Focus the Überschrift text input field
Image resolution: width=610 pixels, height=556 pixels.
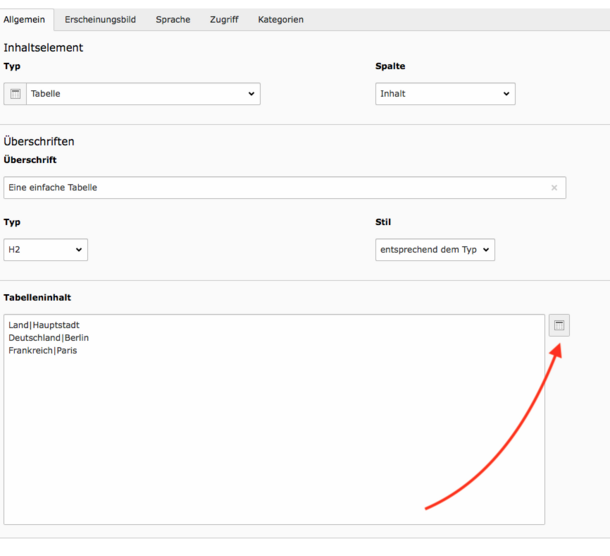click(x=285, y=188)
